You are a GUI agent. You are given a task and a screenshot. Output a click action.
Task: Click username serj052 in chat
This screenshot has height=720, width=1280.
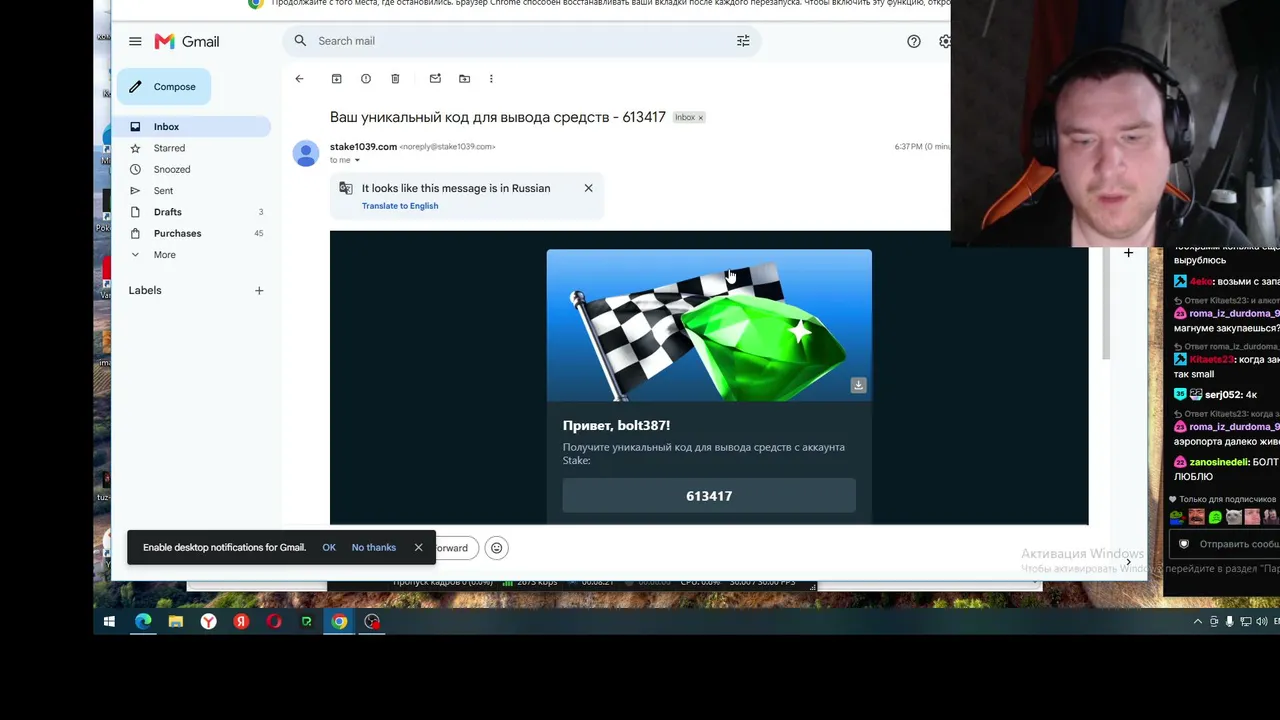[x=1224, y=395]
